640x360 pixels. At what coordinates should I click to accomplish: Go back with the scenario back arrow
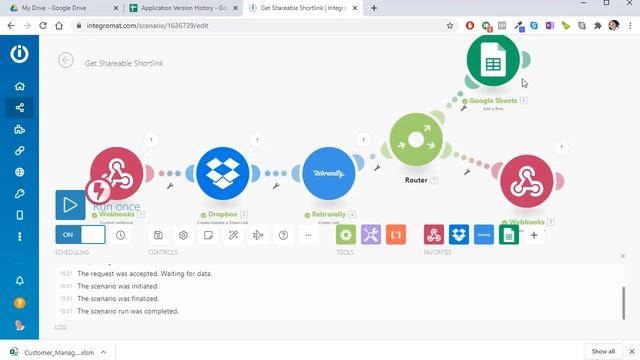pyautogui.click(x=66, y=60)
